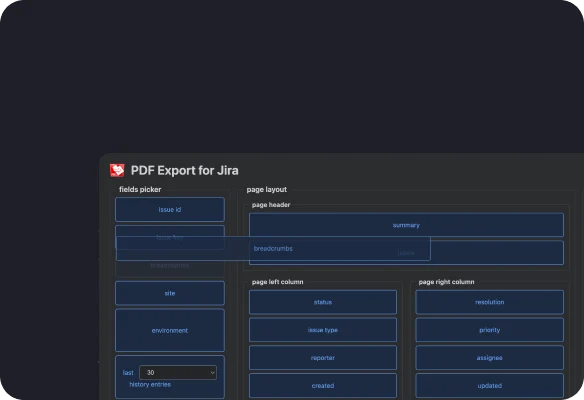The width and height of the screenshot is (584, 400).
Task: Select the priority block
Action: pyautogui.click(x=490, y=330)
